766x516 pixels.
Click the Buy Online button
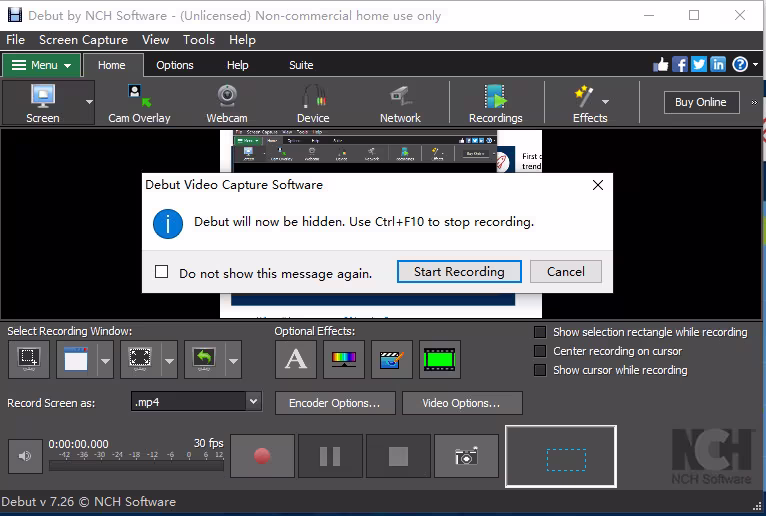click(x=701, y=102)
